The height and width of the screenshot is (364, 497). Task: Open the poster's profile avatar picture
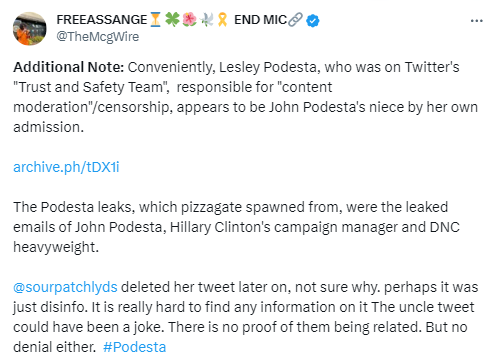pyautogui.click(x=30, y=29)
